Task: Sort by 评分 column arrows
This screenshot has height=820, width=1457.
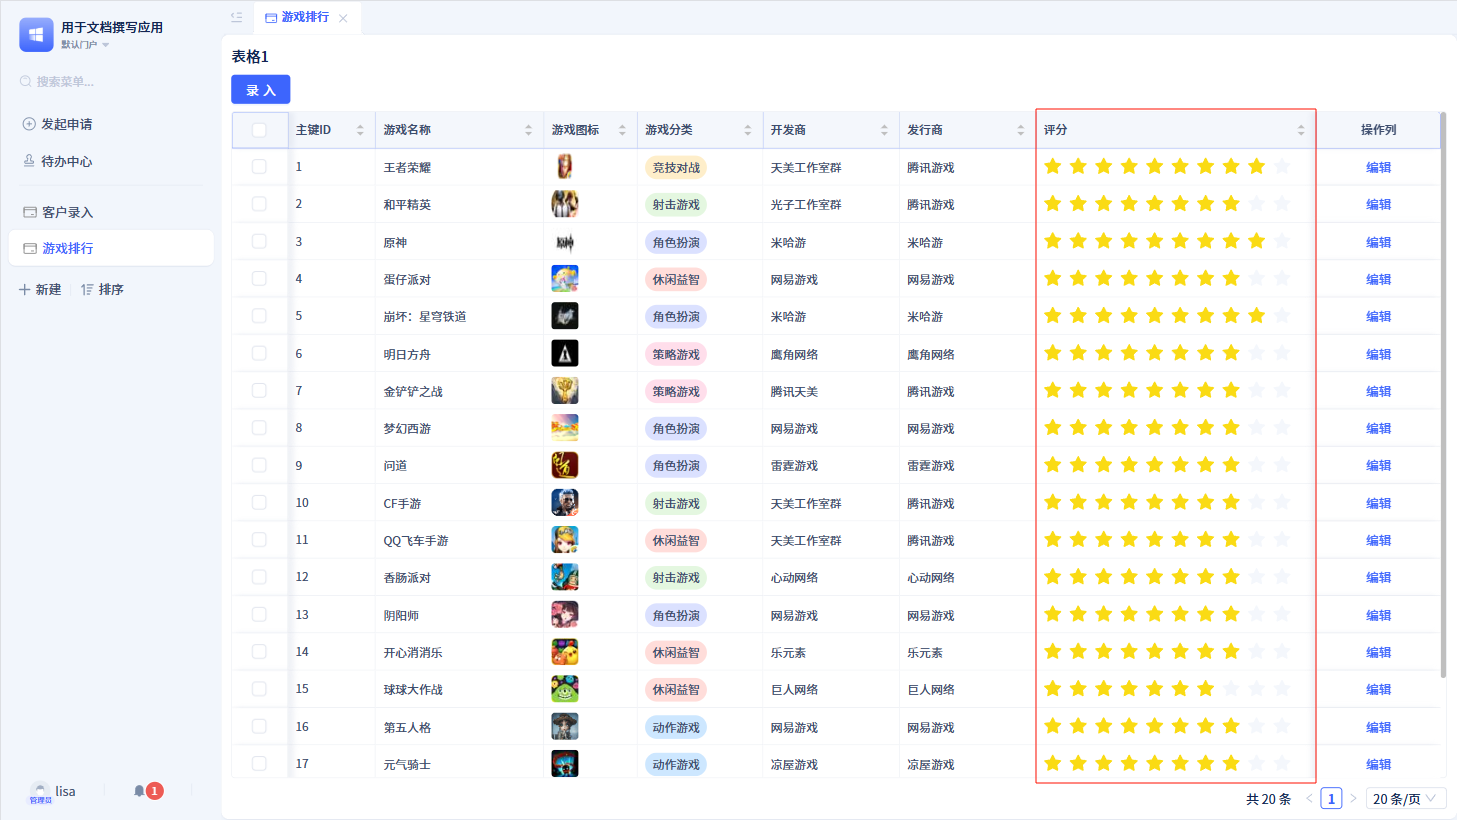Action: point(1300,130)
